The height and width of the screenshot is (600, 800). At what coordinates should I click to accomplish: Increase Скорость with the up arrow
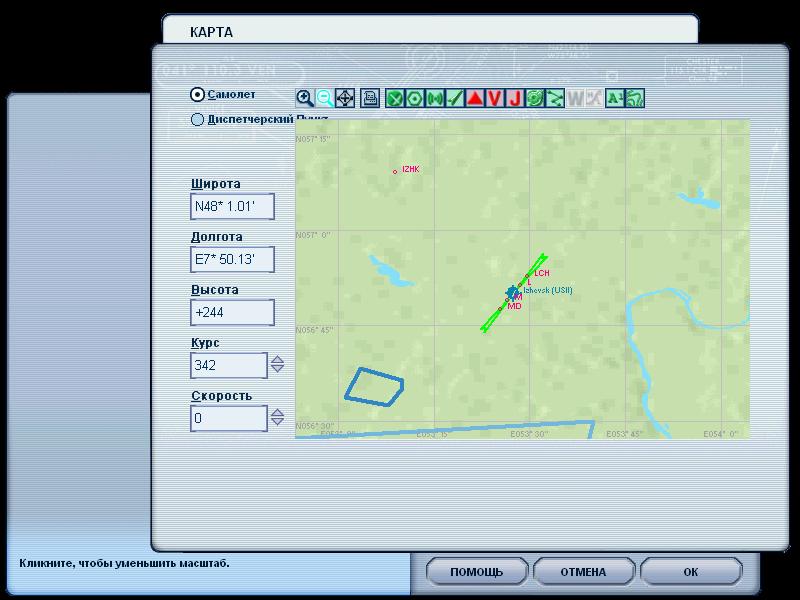(x=278, y=413)
